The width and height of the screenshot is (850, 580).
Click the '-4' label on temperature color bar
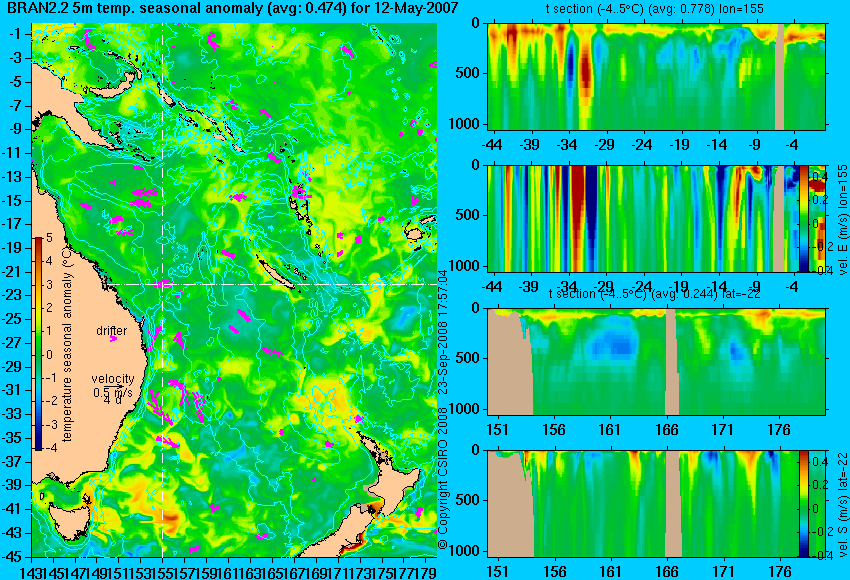(49, 448)
